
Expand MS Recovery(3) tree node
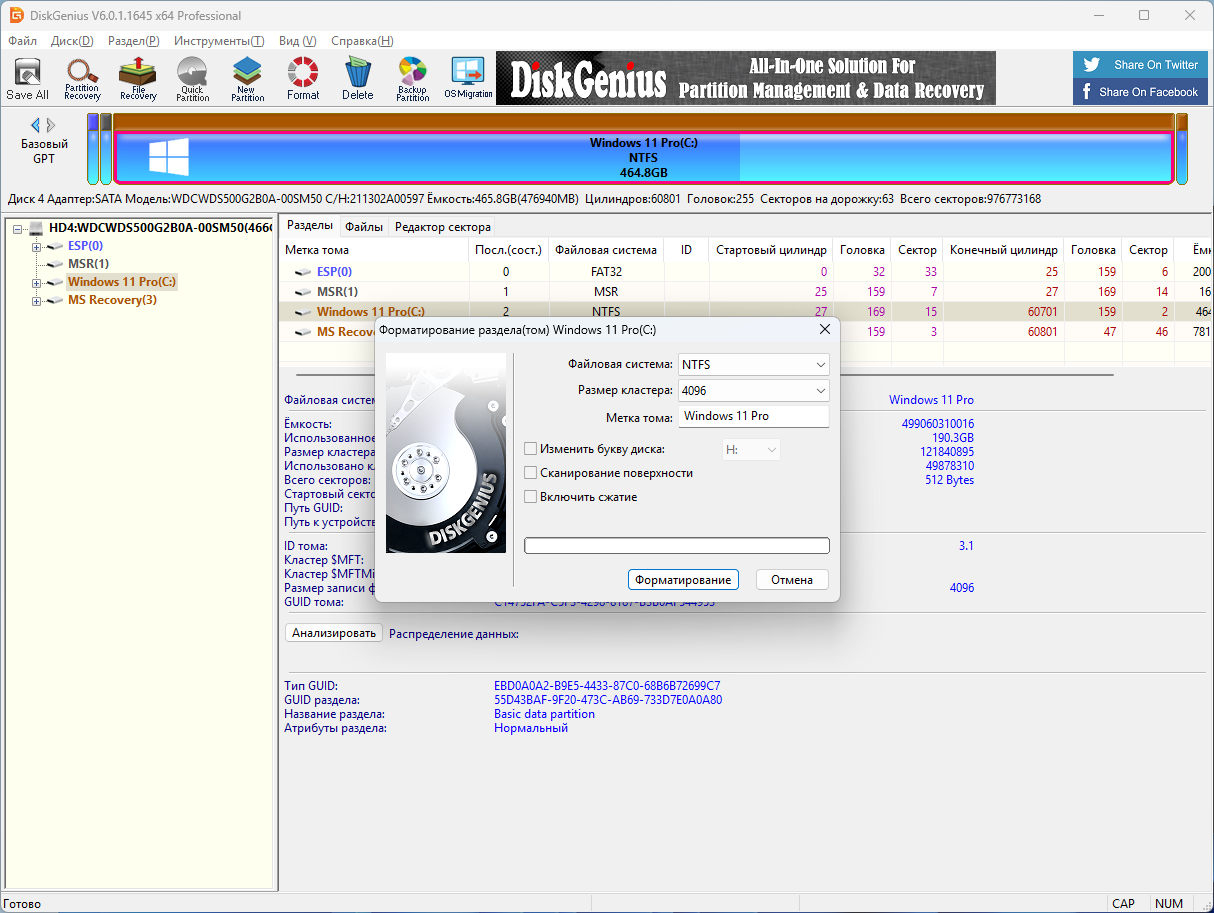pyautogui.click(x=37, y=301)
